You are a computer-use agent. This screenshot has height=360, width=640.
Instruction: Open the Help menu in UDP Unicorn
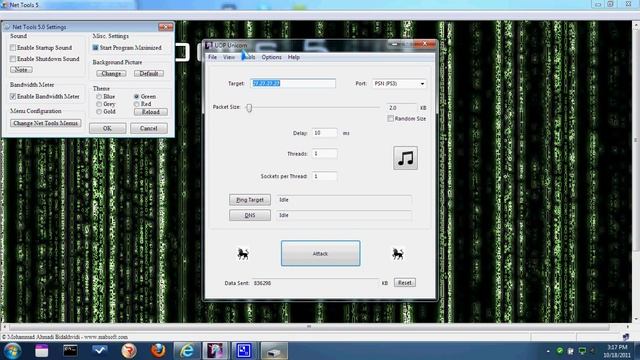[293, 57]
